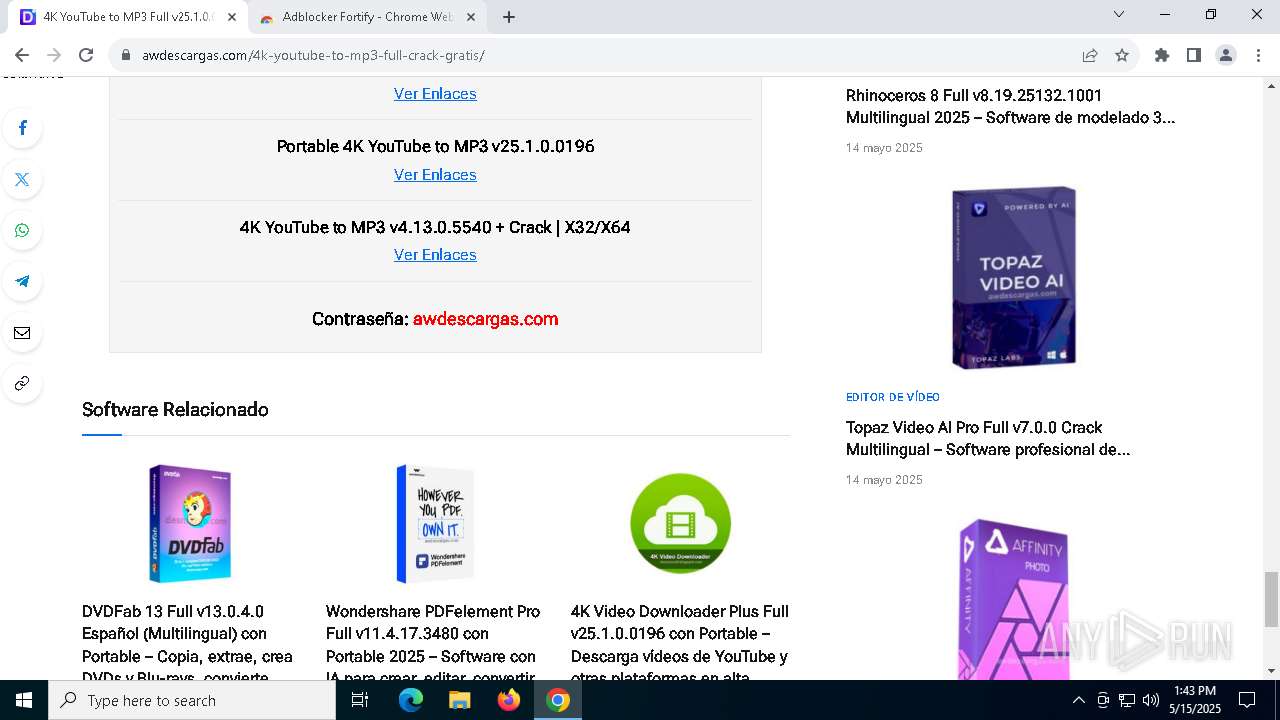Toggle the browser side panel
Image resolution: width=1280 pixels, height=720 pixels.
click(1193, 55)
